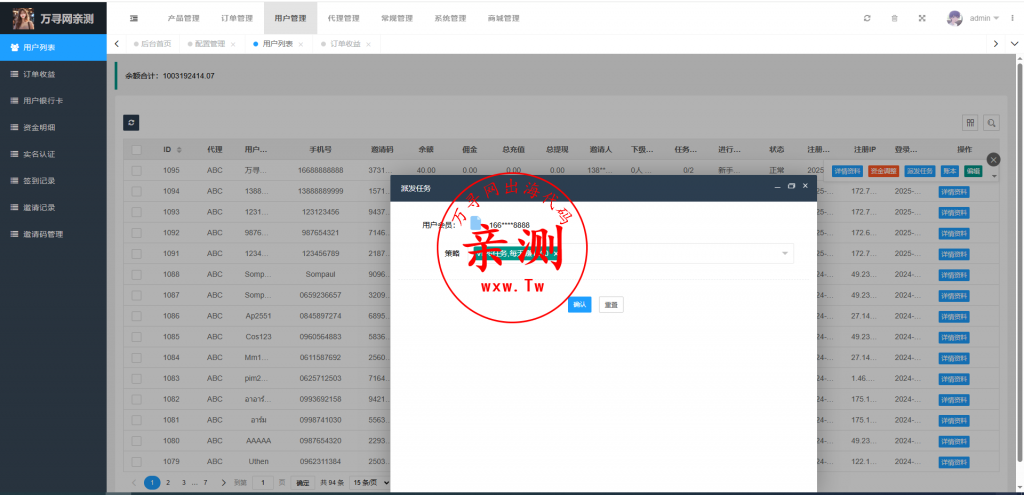
Task: Dismiss the action popover with round X icon
Action: pyautogui.click(x=993, y=159)
